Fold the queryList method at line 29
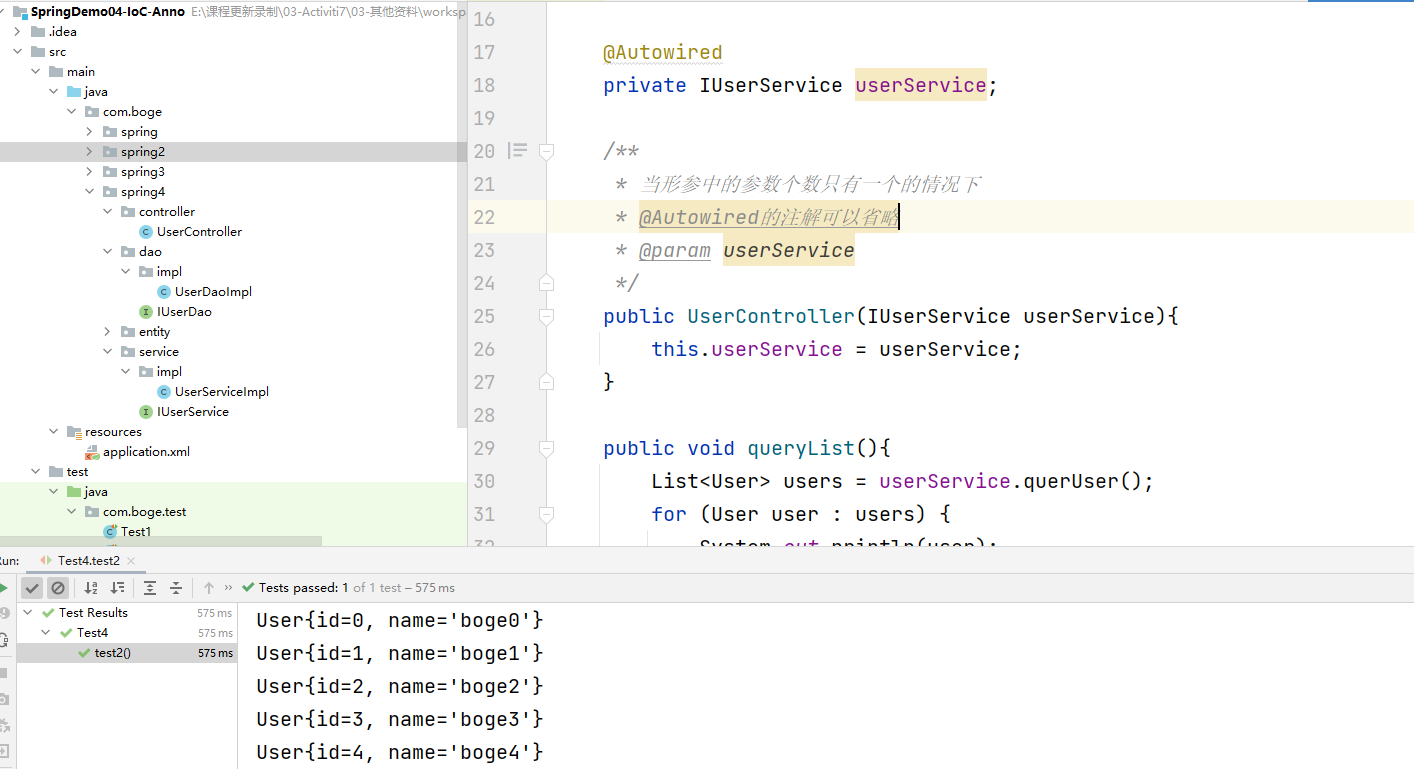The width and height of the screenshot is (1414, 769). (x=546, y=448)
